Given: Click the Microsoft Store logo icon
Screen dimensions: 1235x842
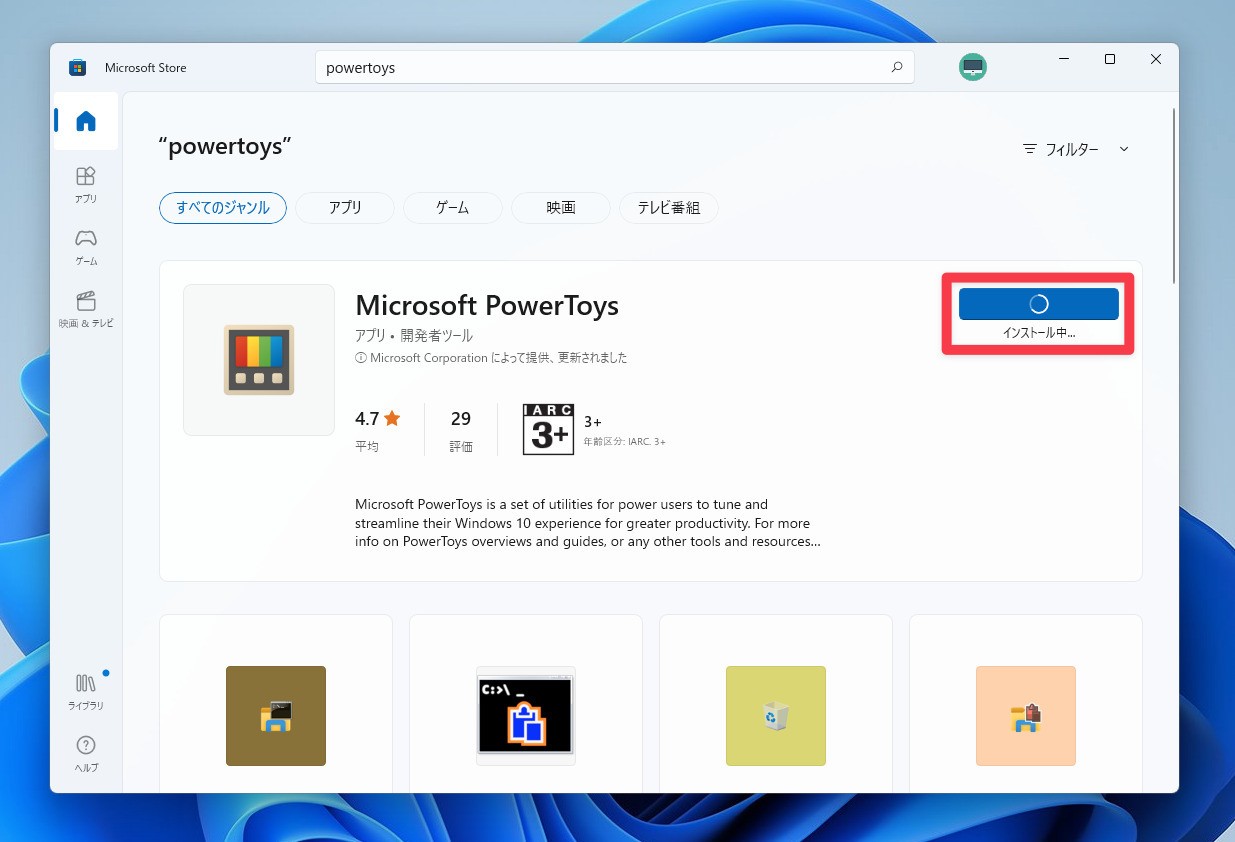Looking at the screenshot, I should tap(77, 67).
